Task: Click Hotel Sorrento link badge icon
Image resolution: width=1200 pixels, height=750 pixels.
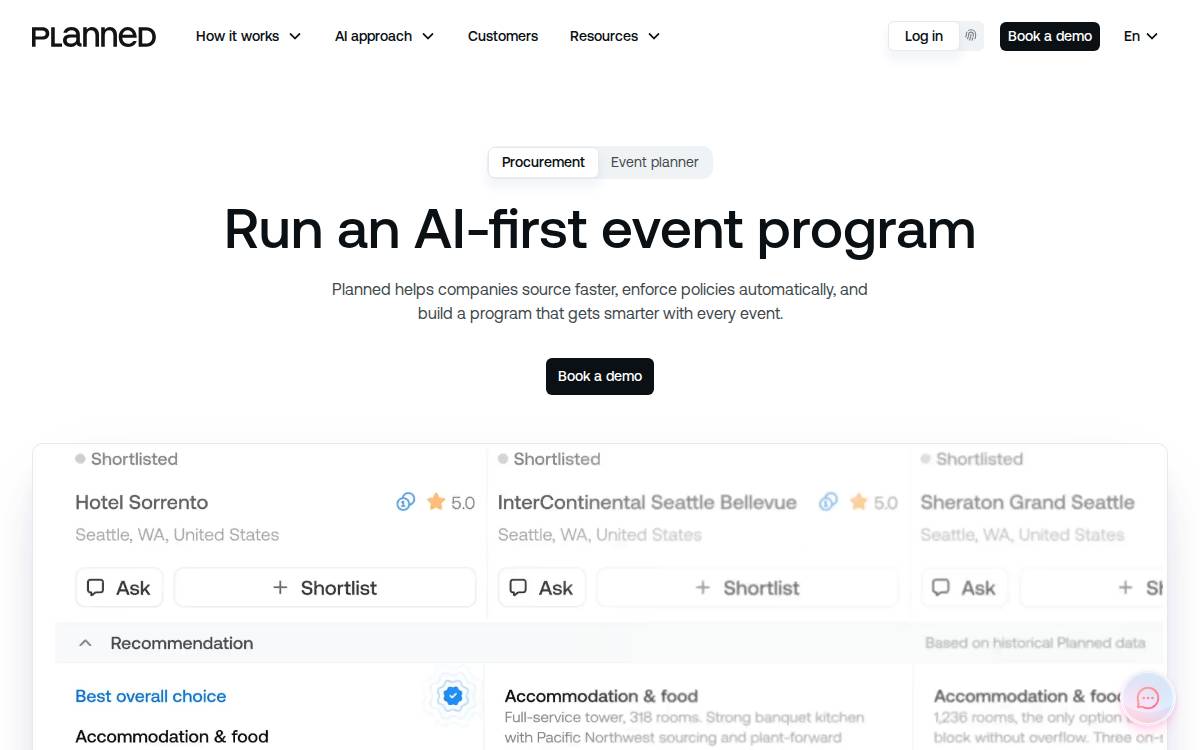Action: [405, 502]
